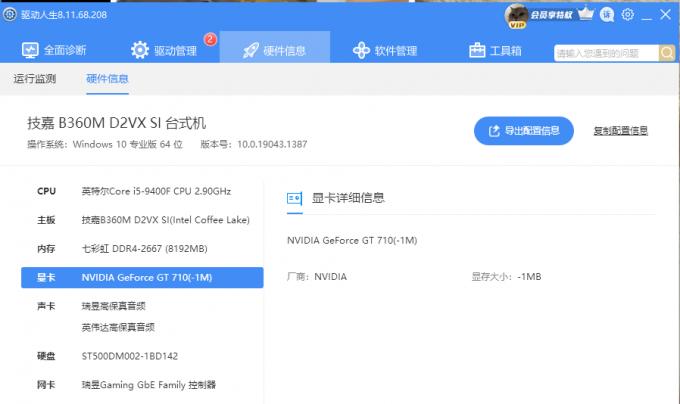Open the 软件管理 tab
Viewport: 680px width, 404px height.
pos(385,50)
